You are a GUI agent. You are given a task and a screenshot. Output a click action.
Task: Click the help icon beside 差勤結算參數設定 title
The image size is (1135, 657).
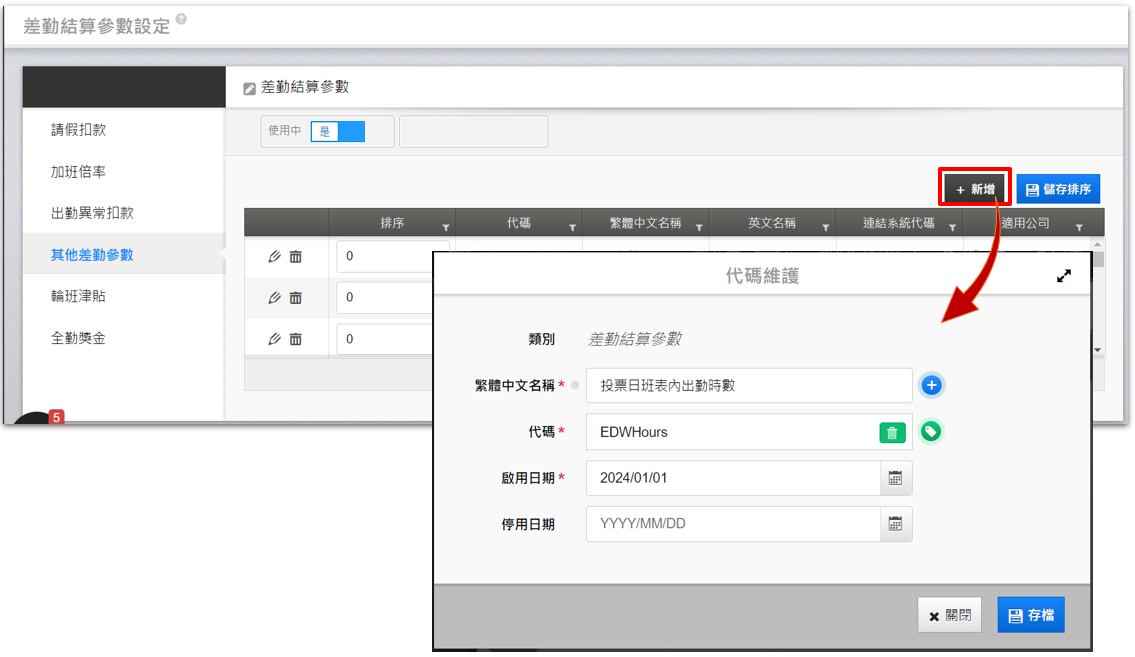click(x=181, y=20)
